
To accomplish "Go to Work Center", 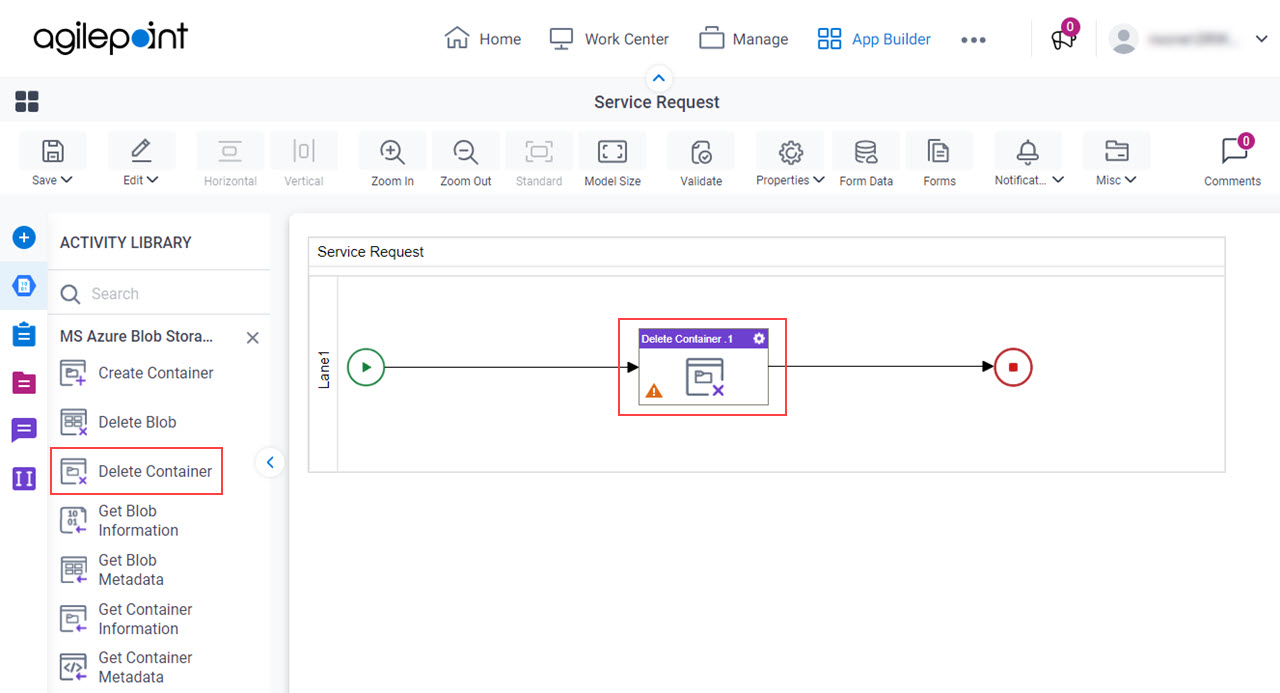I will (x=609, y=39).
